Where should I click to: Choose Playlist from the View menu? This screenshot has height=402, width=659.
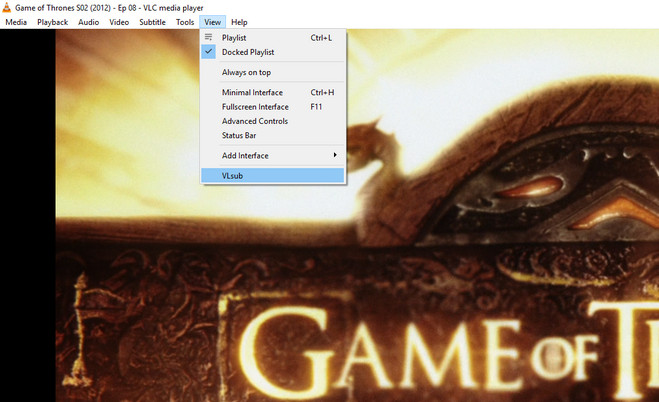tap(272, 37)
